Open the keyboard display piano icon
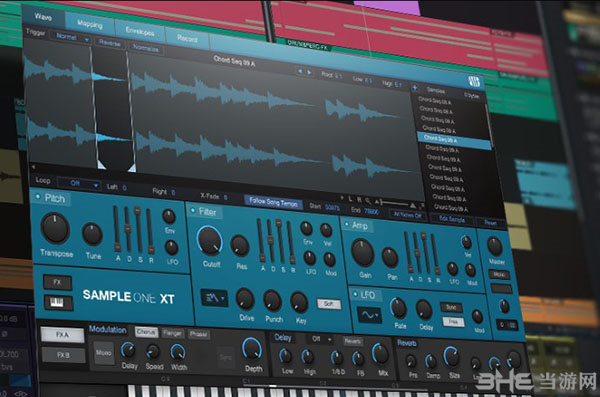This screenshot has height=397, width=600. click(x=57, y=302)
